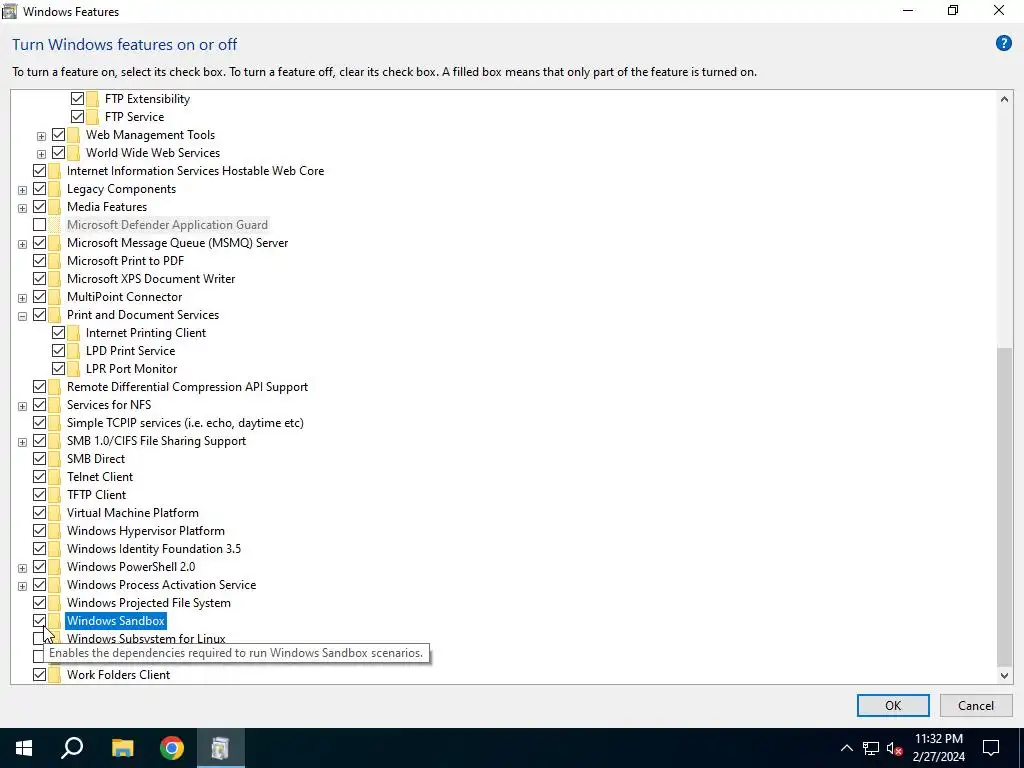Select Remote Differential Compression API Support
1024x768 pixels.
pyautogui.click(x=187, y=387)
